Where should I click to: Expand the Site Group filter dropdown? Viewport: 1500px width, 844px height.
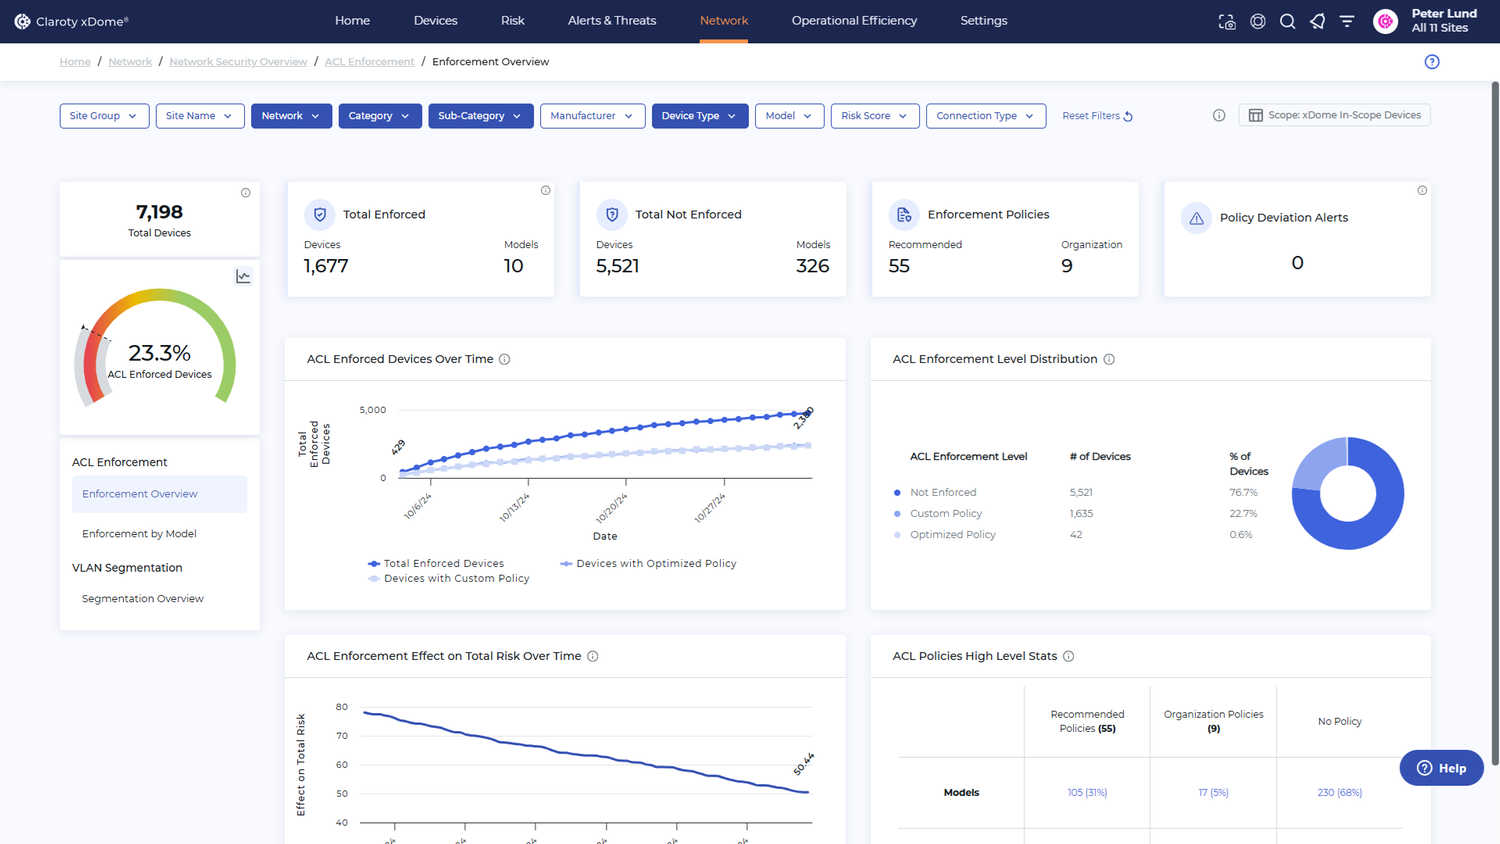pos(104,116)
